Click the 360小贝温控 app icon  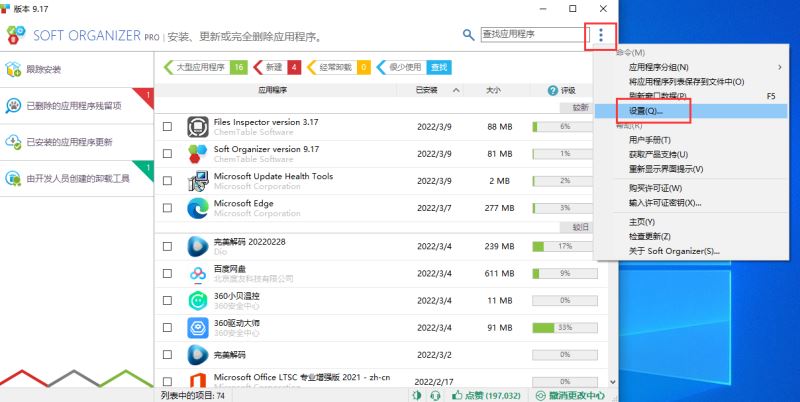(197, 300)
